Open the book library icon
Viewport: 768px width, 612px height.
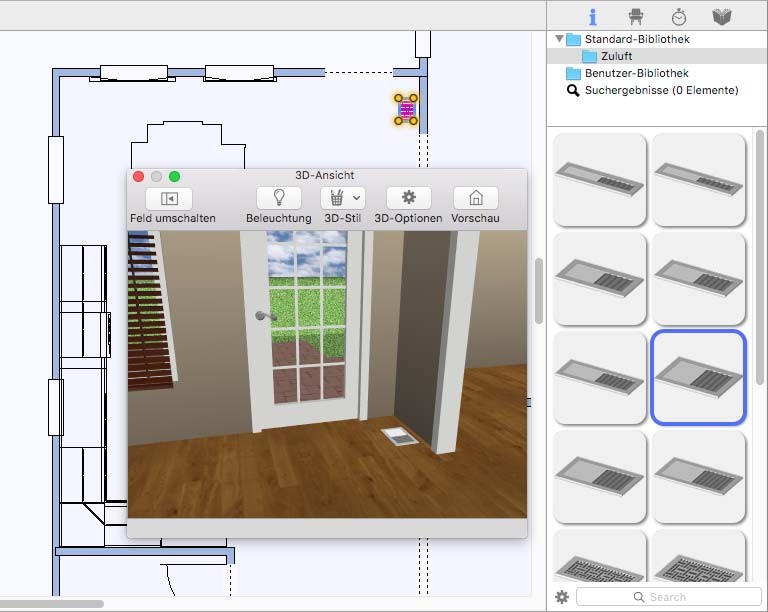click(721, 17)
